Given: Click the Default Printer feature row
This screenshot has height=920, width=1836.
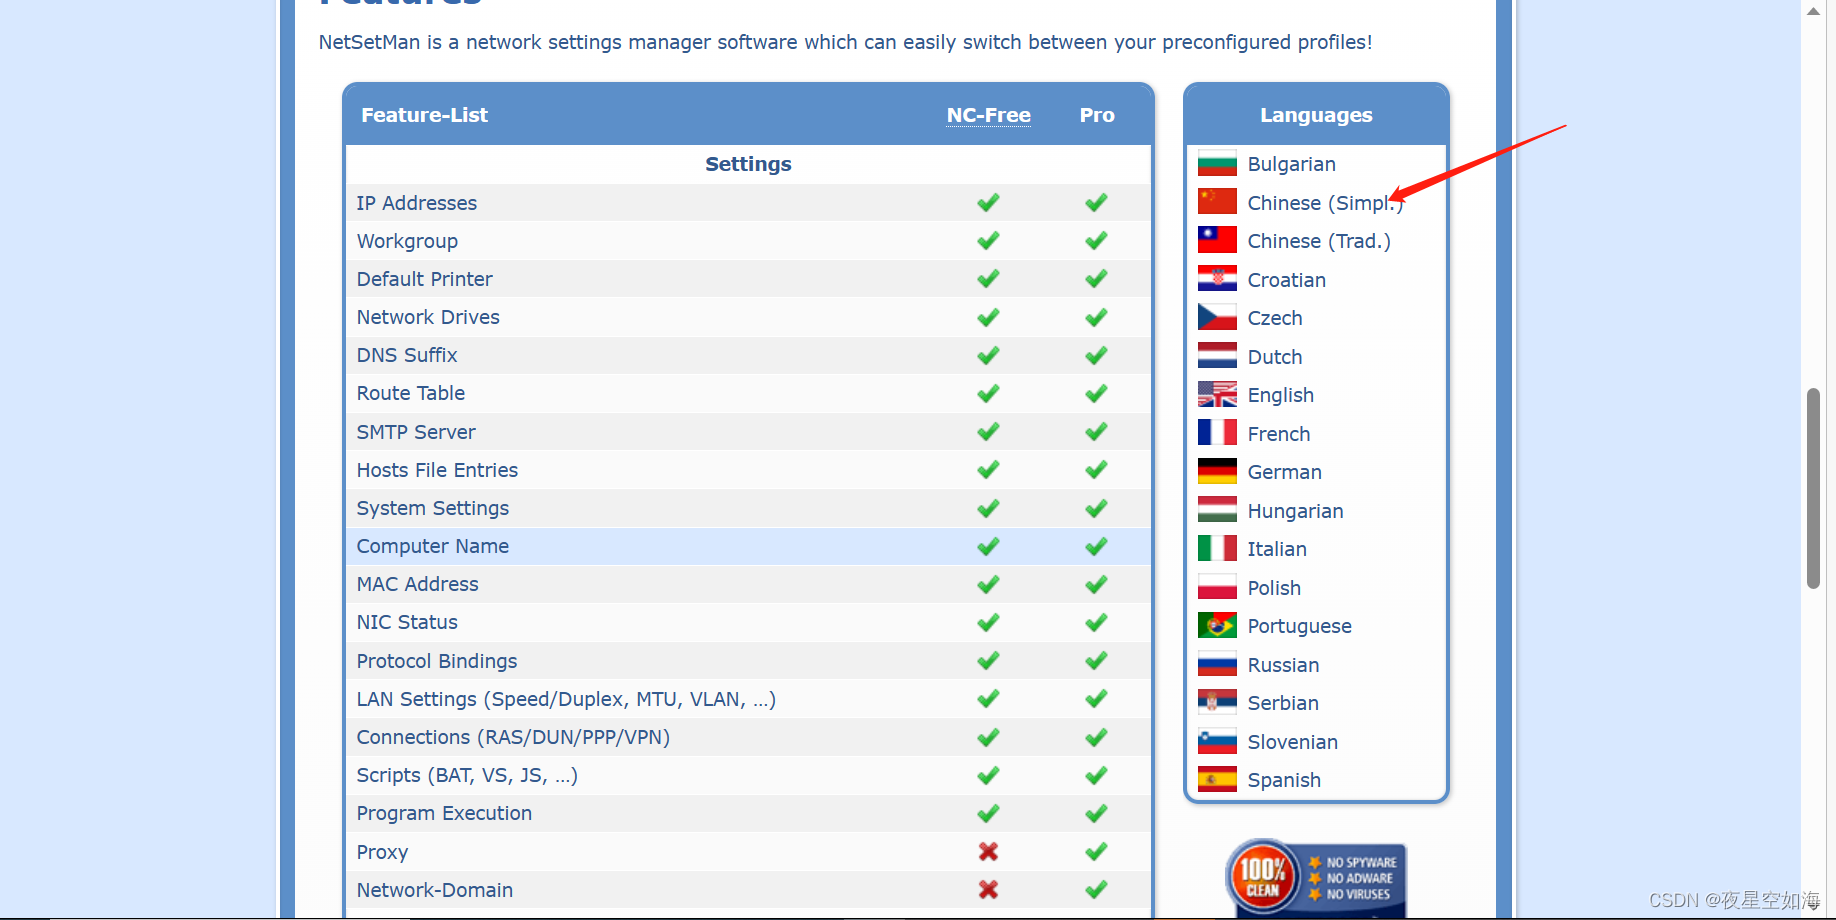Looking at the screenshot, I should pyautogui.click(x=748, y=279).
